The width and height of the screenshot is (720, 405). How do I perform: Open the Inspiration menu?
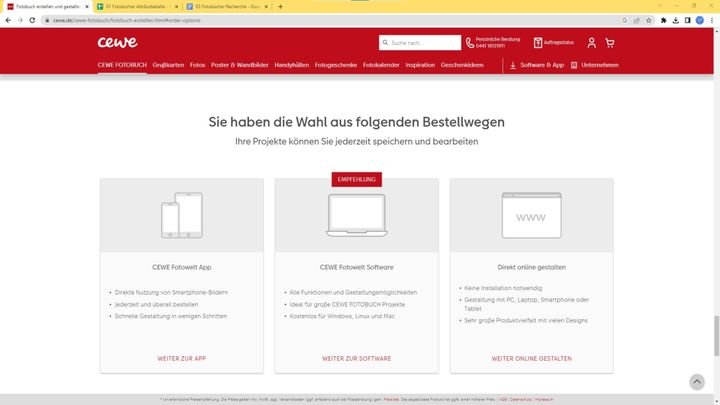coord(420,65)
